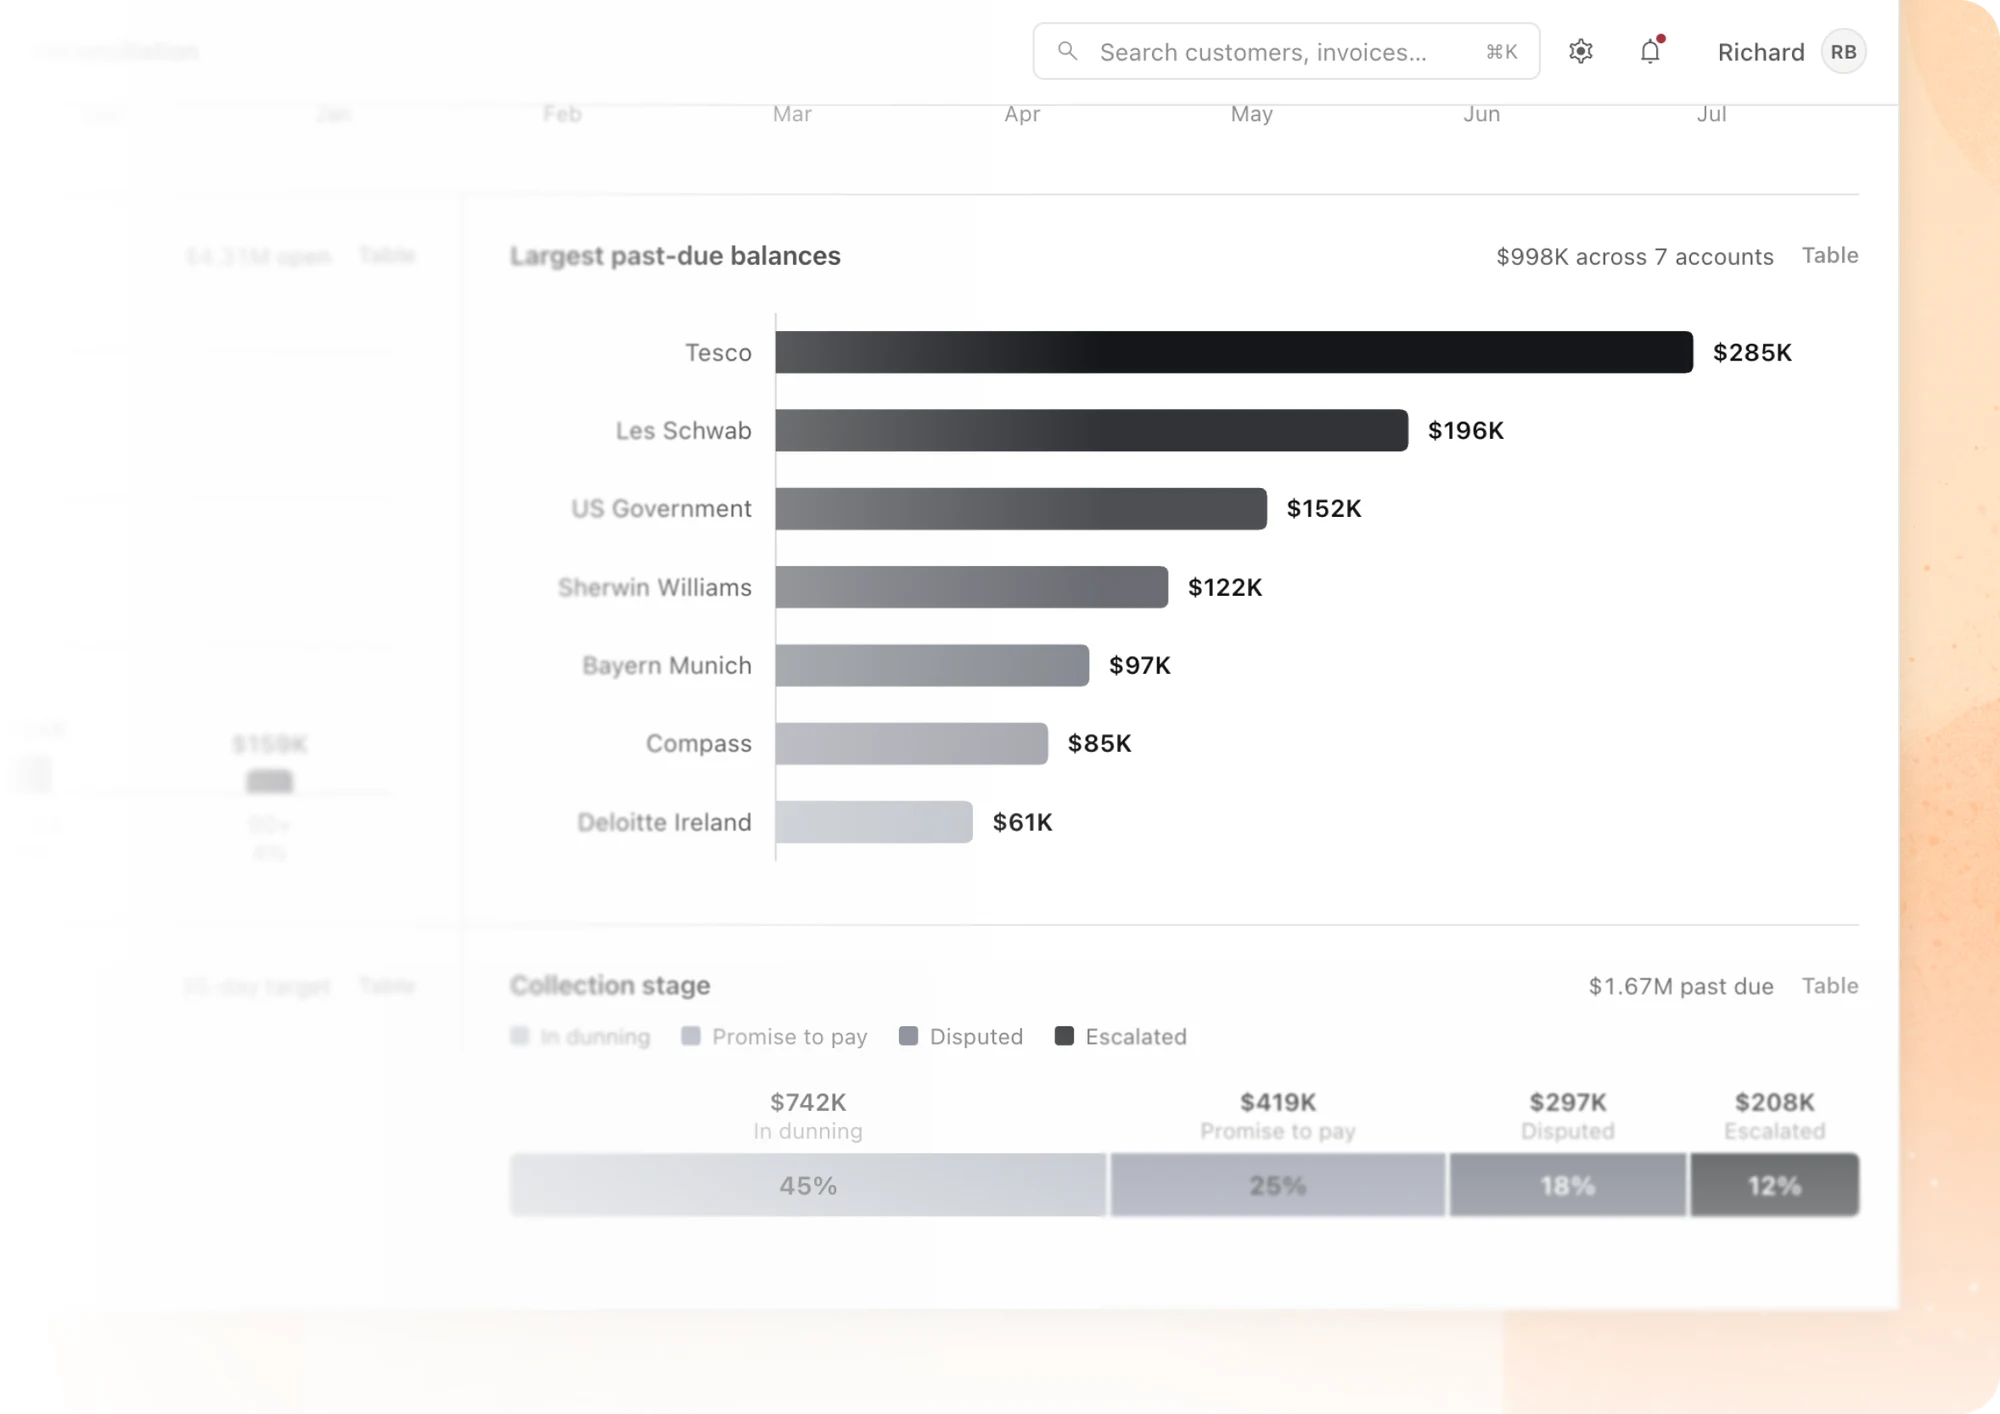Screen dimensions: 2000x1414
Task: Switch Collection stage to Table view
Action: [1830, 985]
